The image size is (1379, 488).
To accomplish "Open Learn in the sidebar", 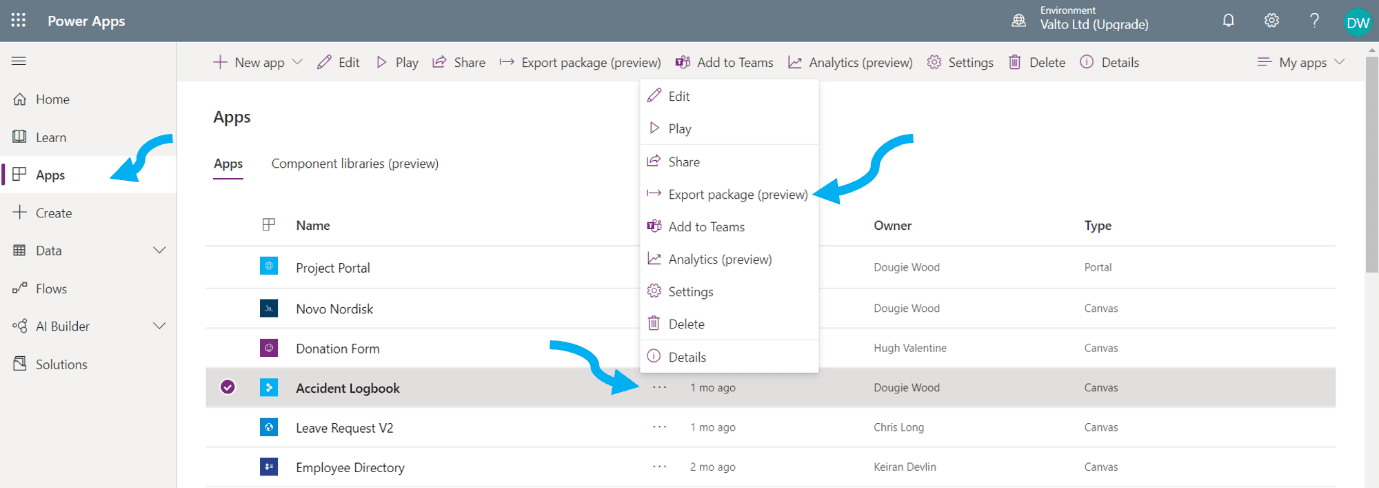I will (x=51, y=137).
